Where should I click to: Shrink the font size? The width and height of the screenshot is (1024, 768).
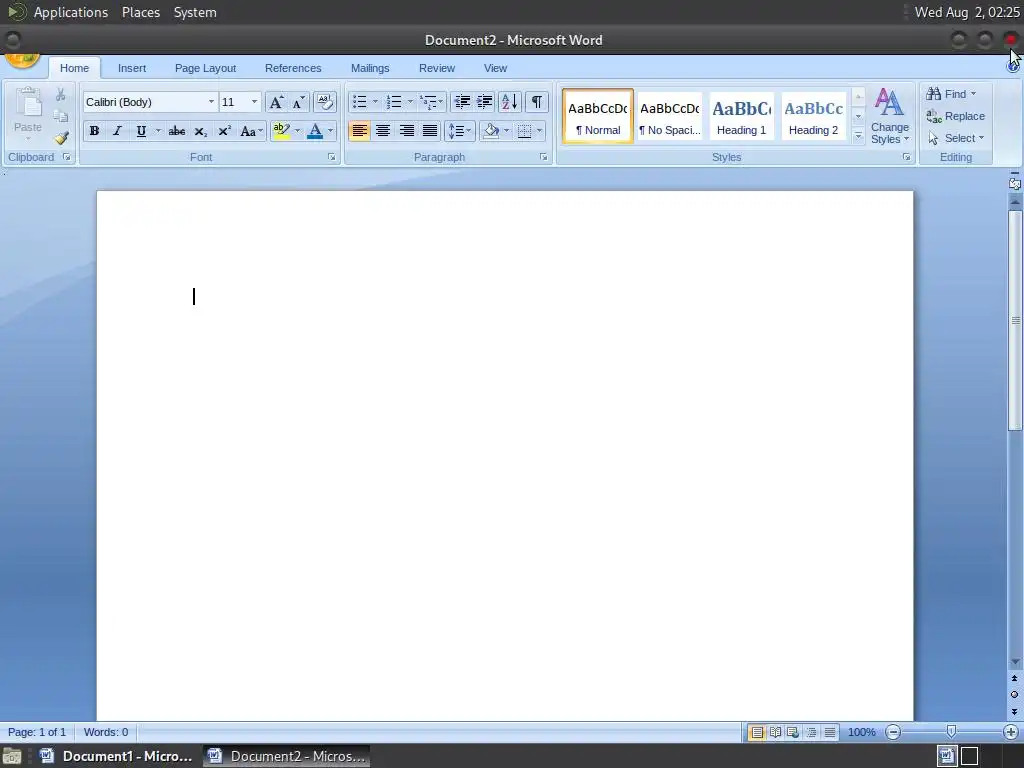pyautogui.click(x=298, y=102)
